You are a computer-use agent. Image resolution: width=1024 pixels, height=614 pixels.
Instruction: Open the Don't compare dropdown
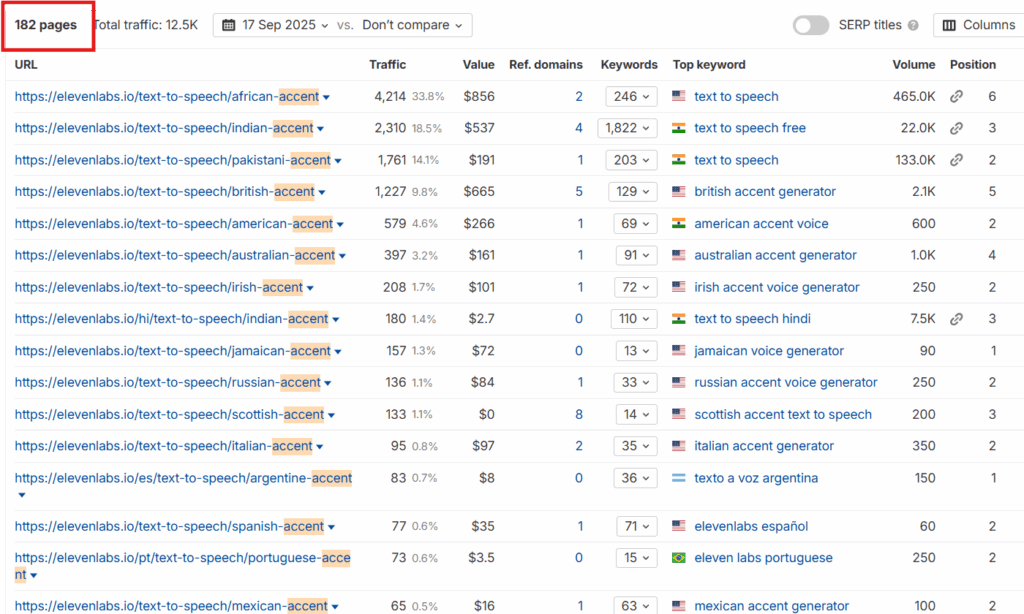pos(412,25)
